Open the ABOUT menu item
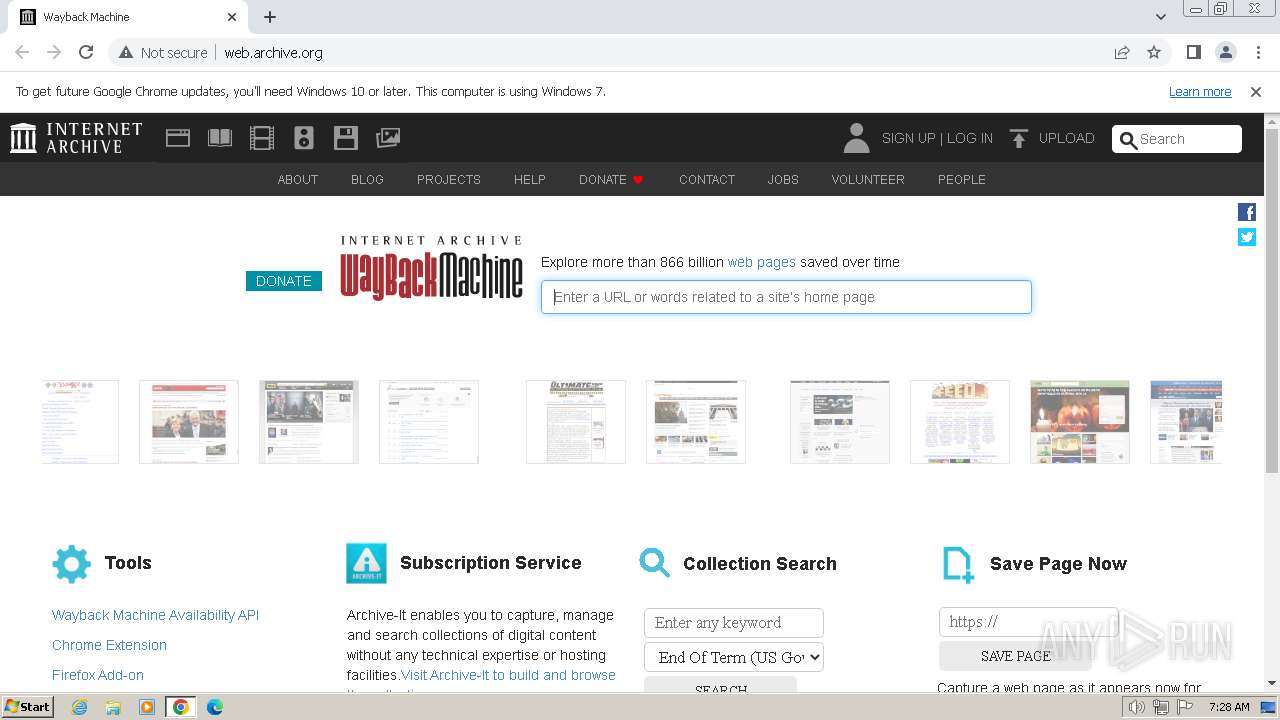This screenshot has height=720, width=1280. pos(298,179)
